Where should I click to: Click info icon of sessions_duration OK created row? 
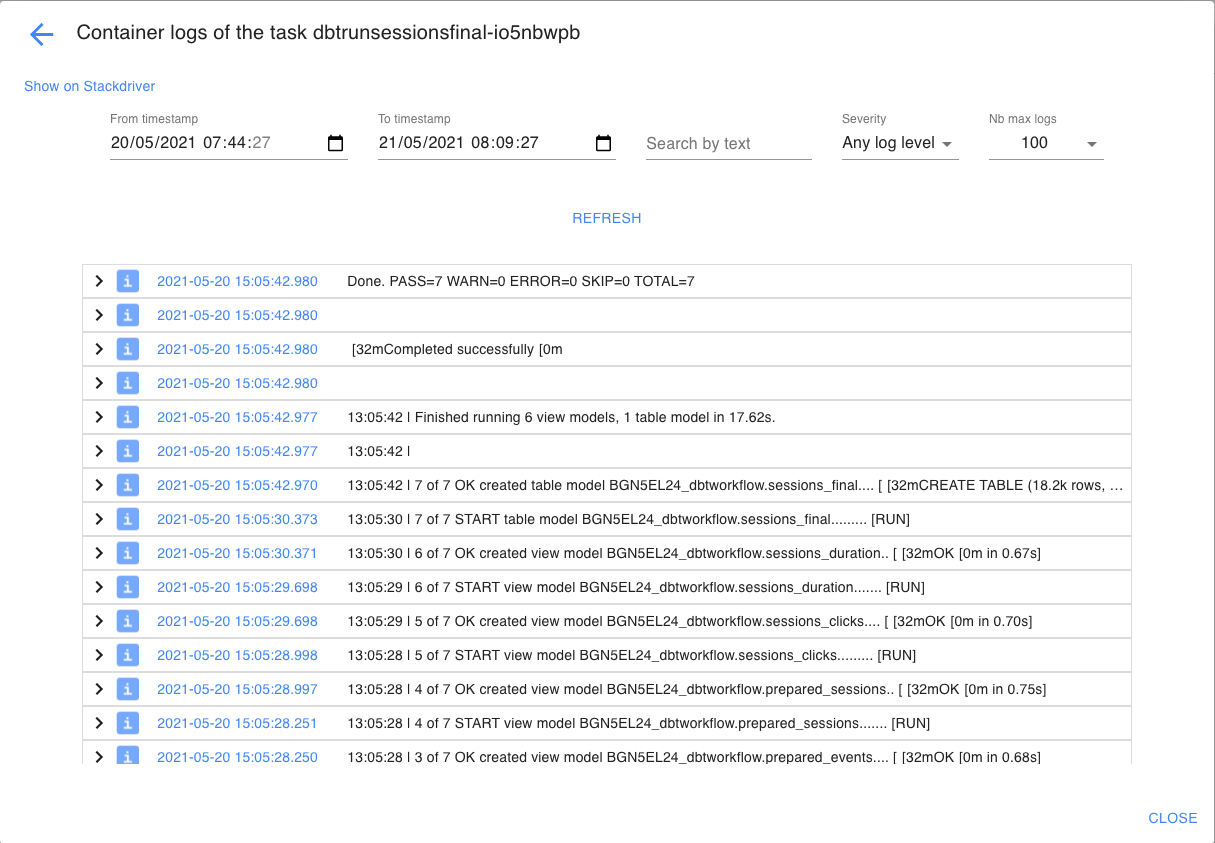[x=127, y=553]
